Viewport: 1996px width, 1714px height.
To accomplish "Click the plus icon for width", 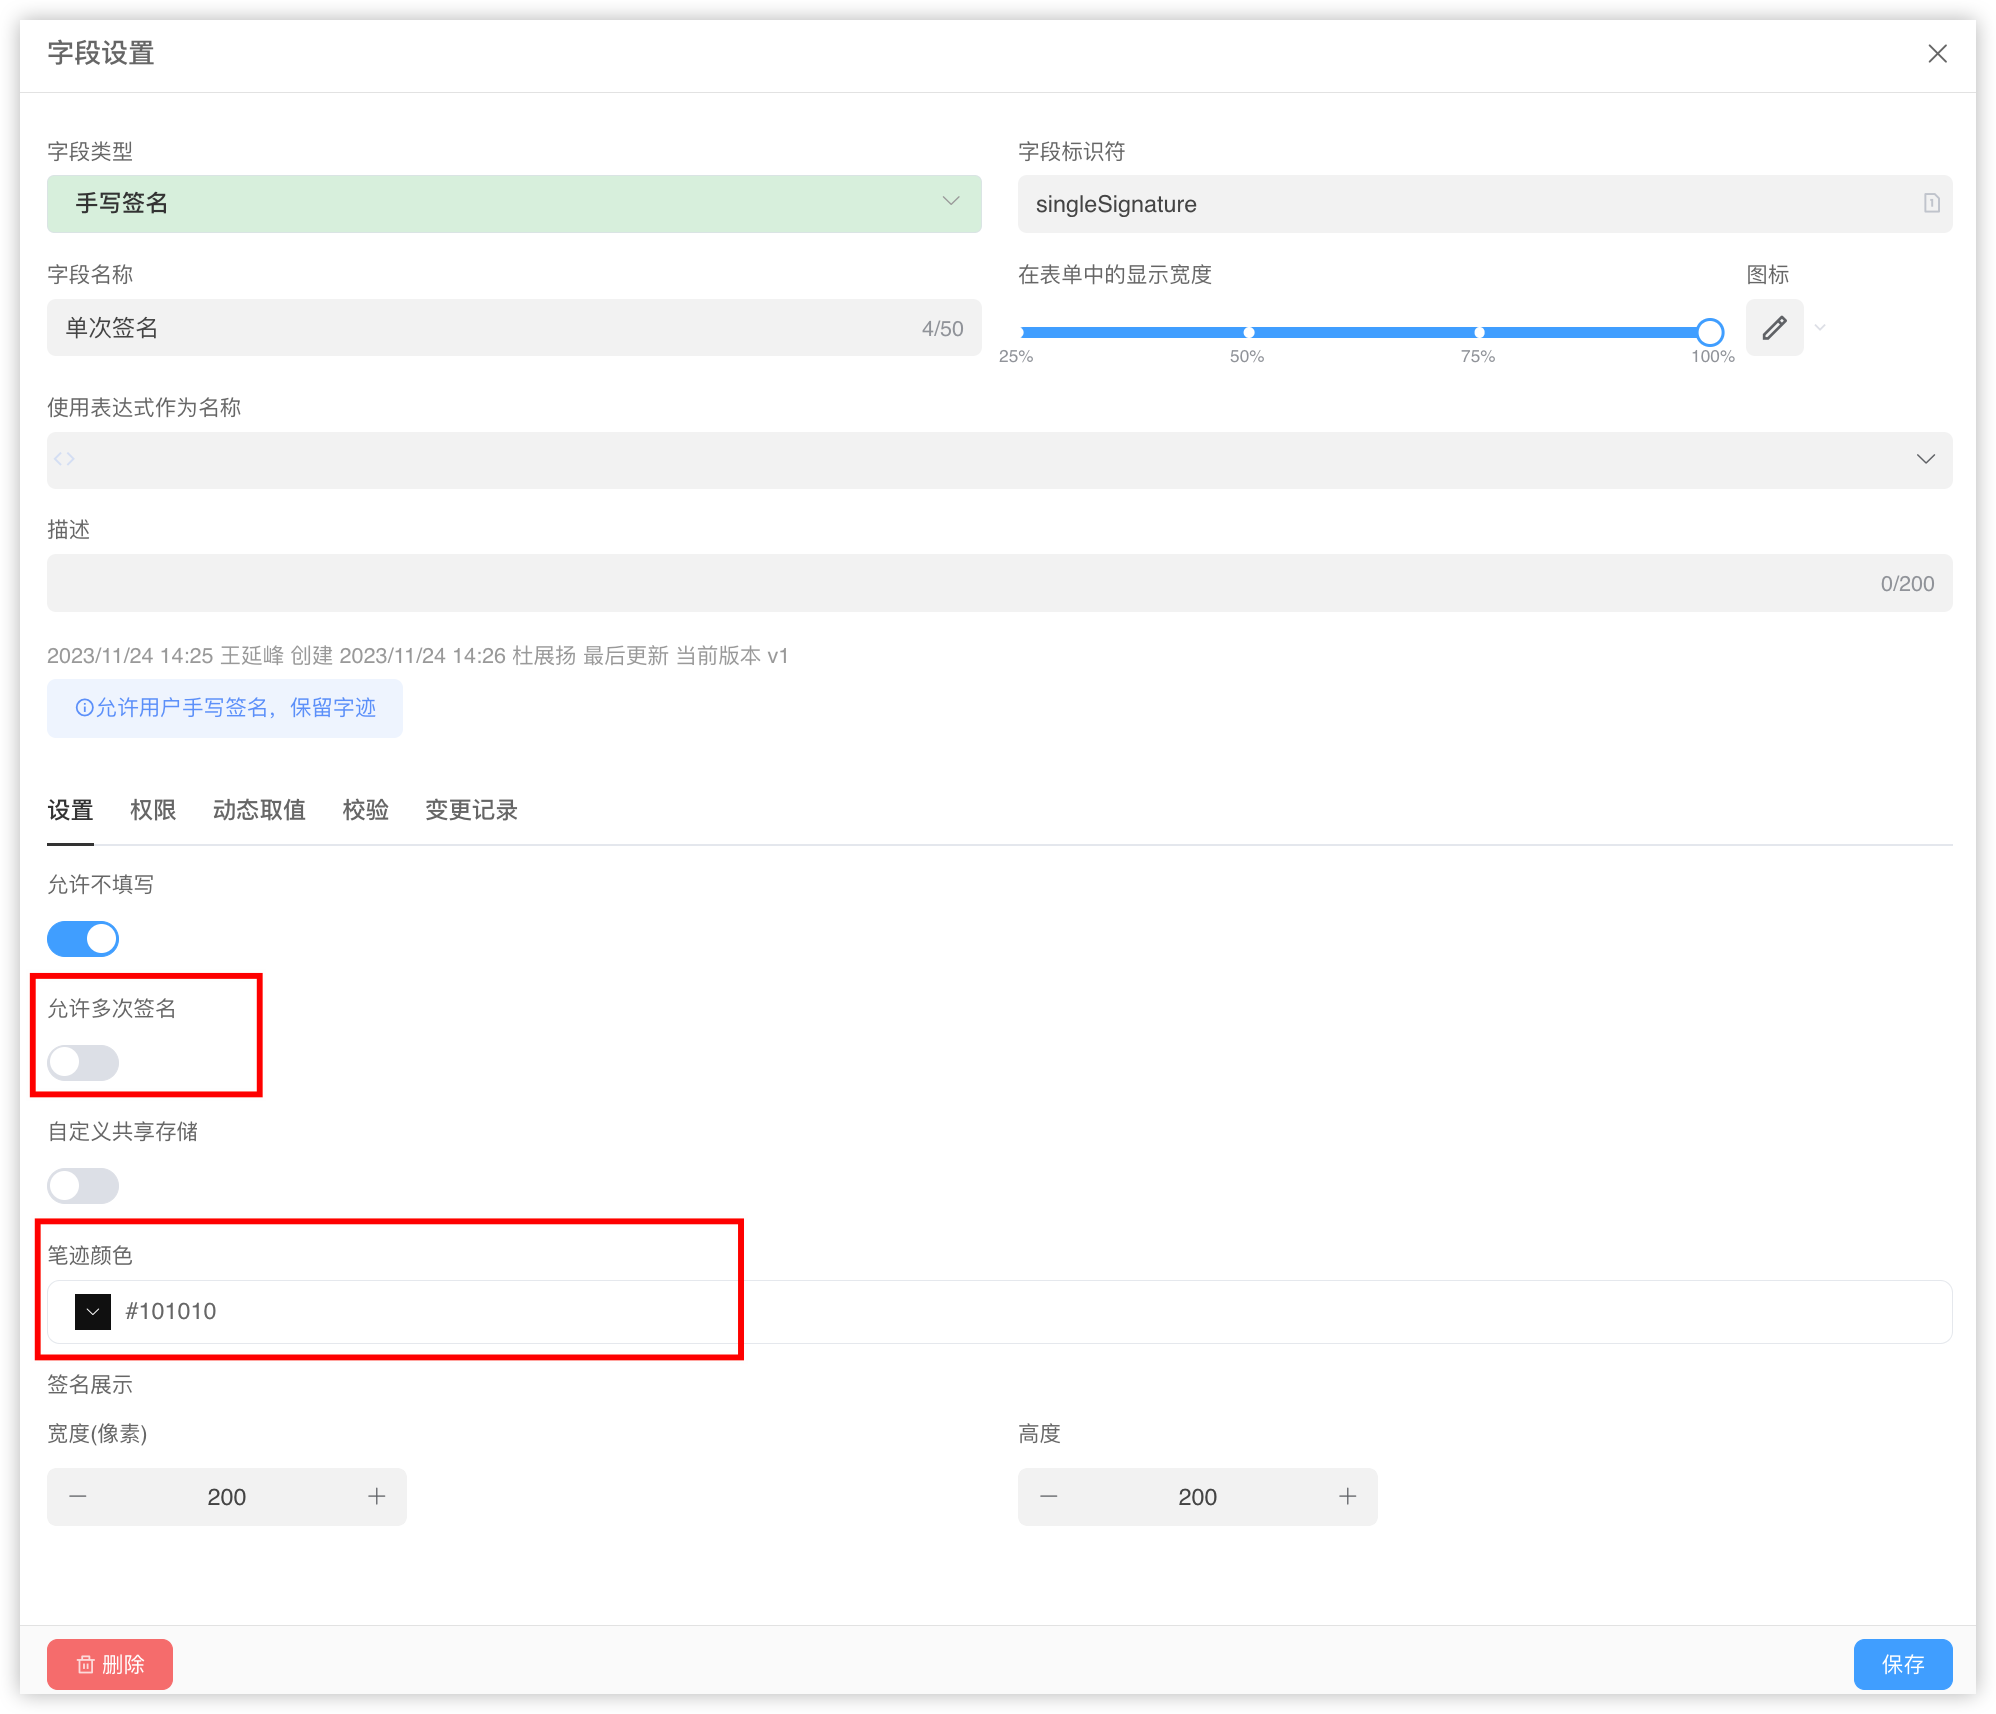I will pyautogui.click(x=376, y=1497).
